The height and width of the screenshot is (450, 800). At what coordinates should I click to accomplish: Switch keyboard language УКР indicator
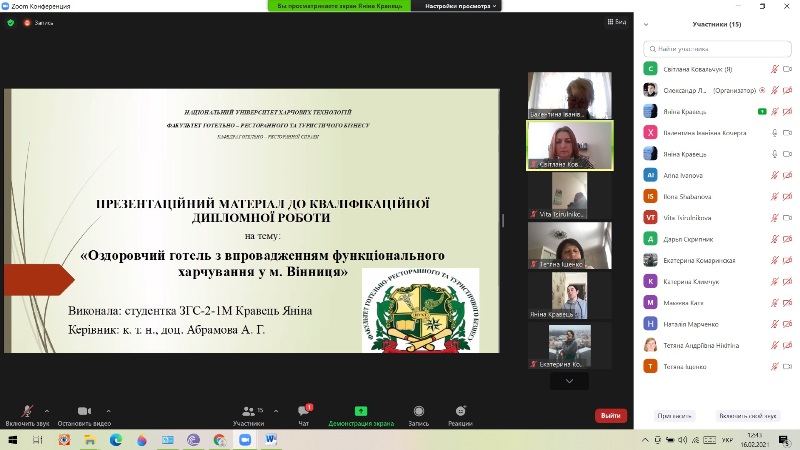(727, 440)
